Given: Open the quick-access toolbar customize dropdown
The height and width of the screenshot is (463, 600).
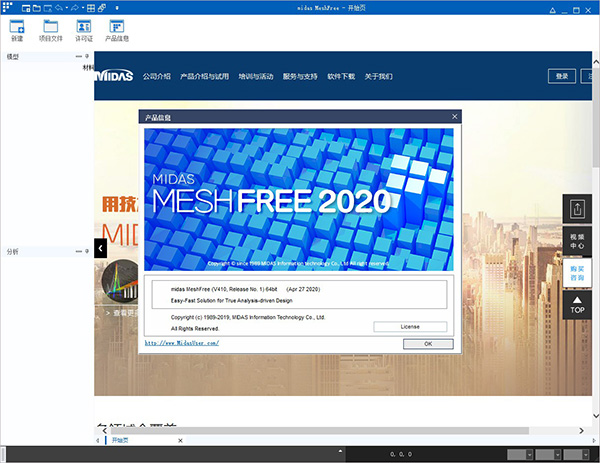Looking at the screenshot, I should tap(117, 8).
